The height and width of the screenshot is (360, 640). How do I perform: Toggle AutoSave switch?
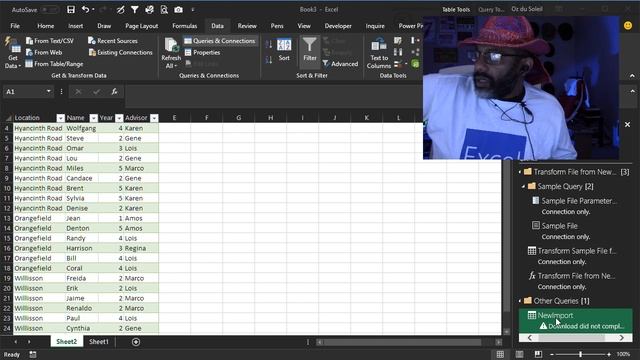pos(51,9)
